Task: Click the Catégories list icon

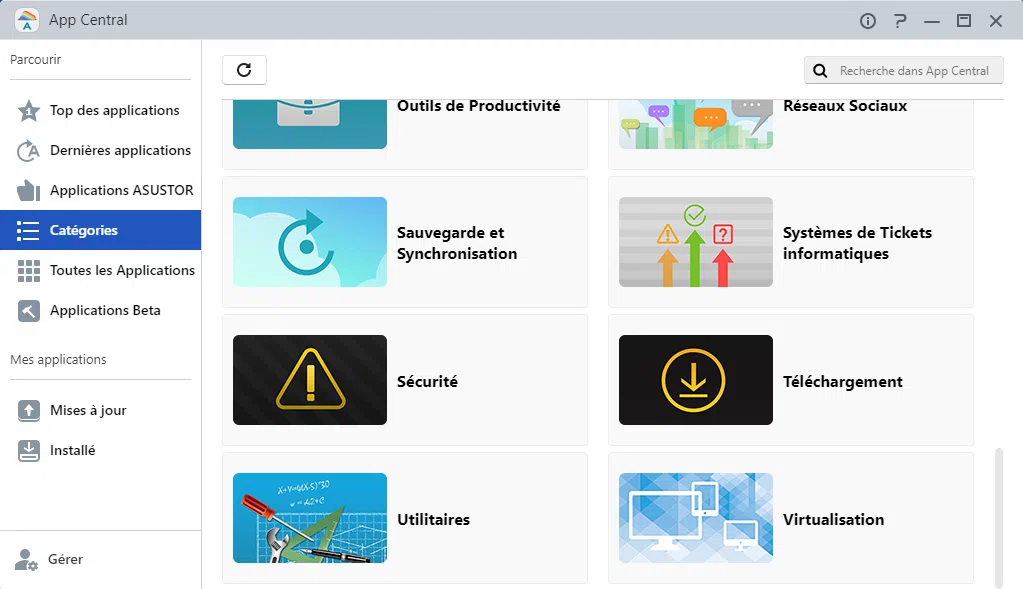Action: (x=28, y=230)
